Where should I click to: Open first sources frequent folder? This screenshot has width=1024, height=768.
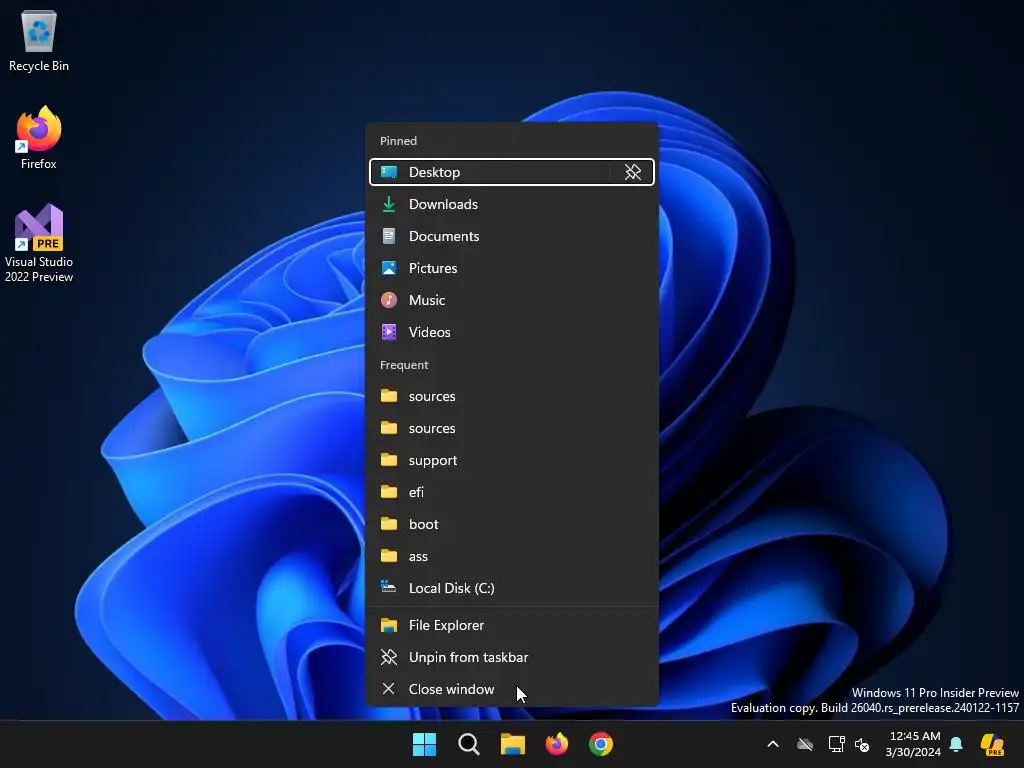tap(512, 396)
